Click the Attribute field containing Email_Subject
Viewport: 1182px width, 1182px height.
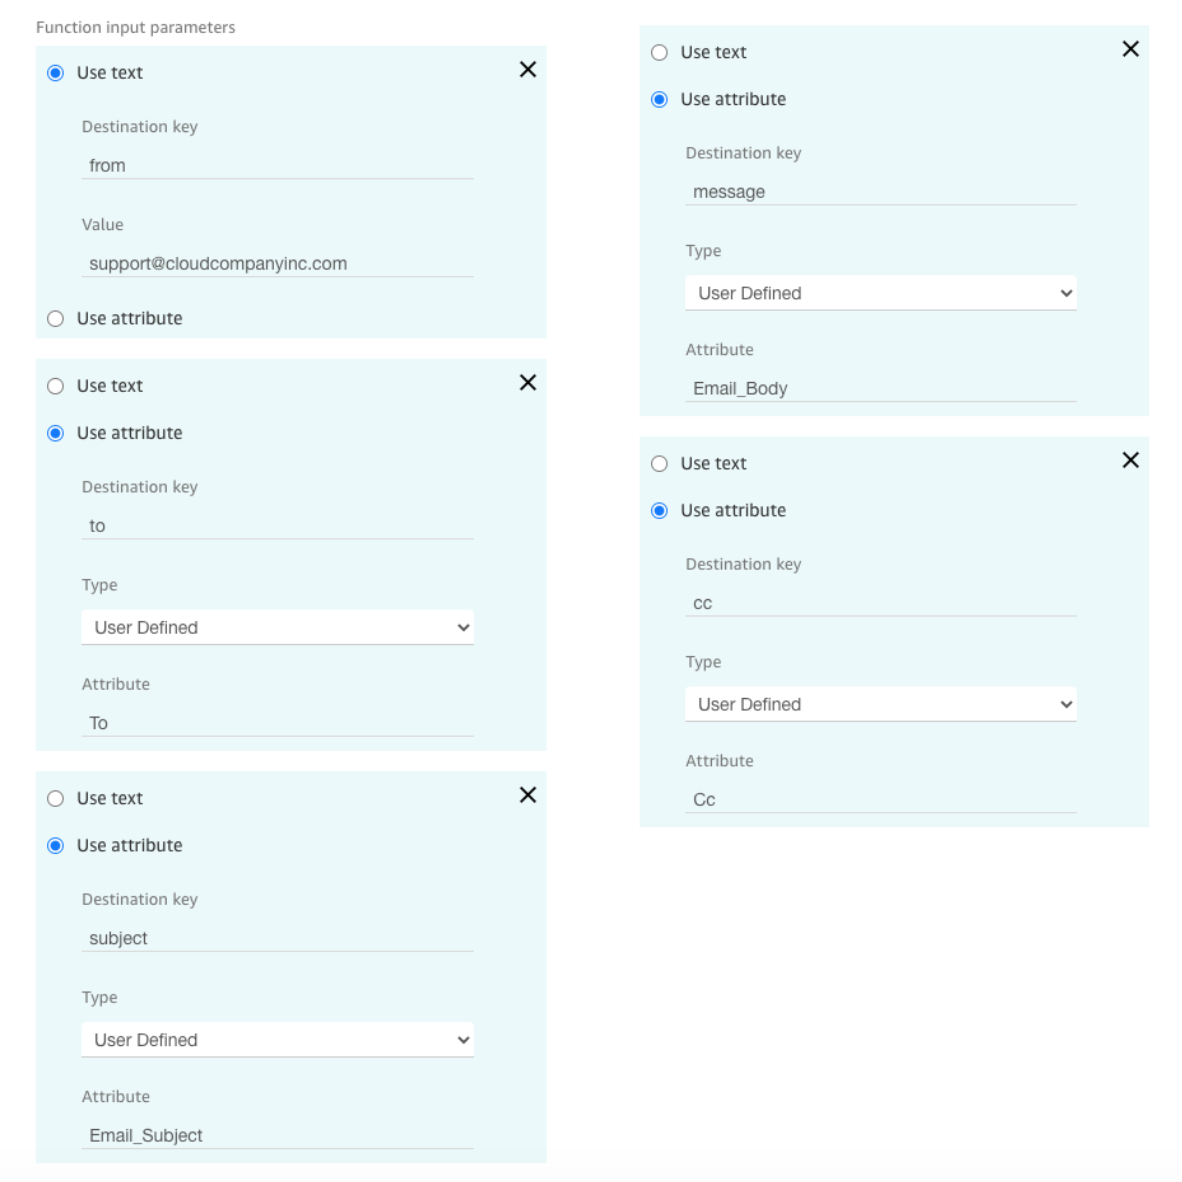(277, 1135)
